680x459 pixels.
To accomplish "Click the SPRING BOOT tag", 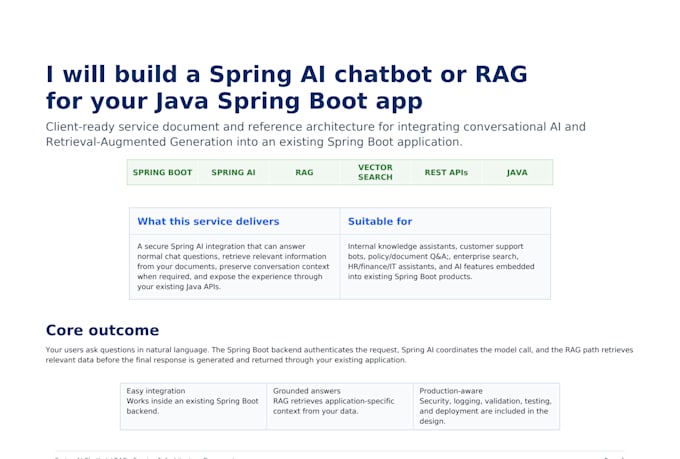I will click(x=162, y=172).
